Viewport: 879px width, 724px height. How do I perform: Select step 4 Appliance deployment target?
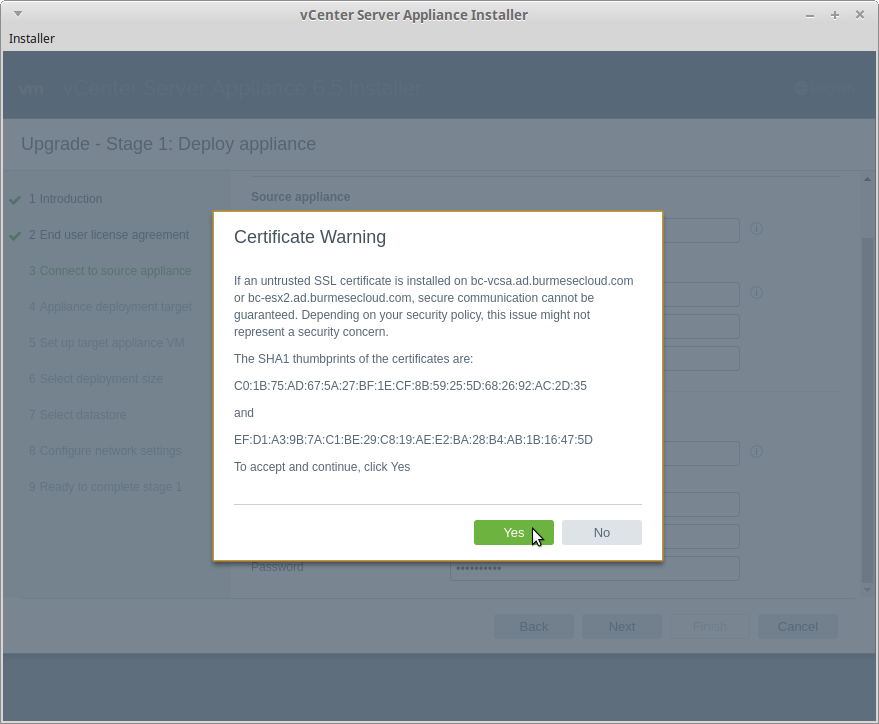click(110, 307)
